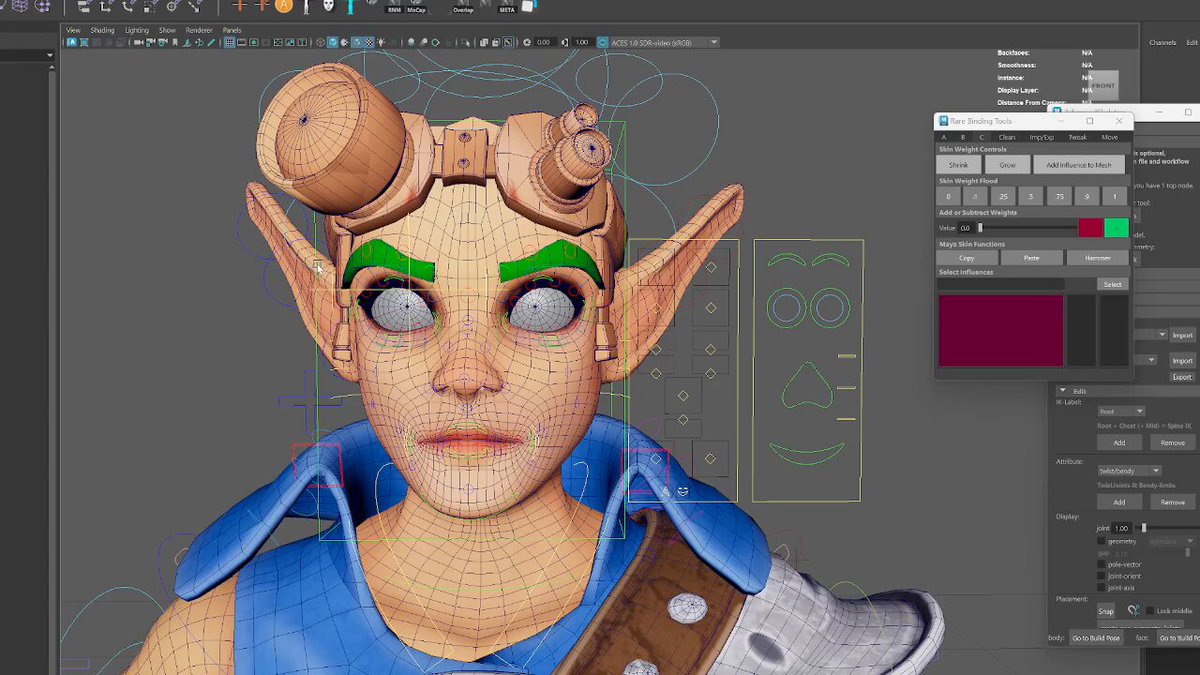Click the select camera icon in panel toolbar
Screen dimensions: 1200x675
[72, 43]
